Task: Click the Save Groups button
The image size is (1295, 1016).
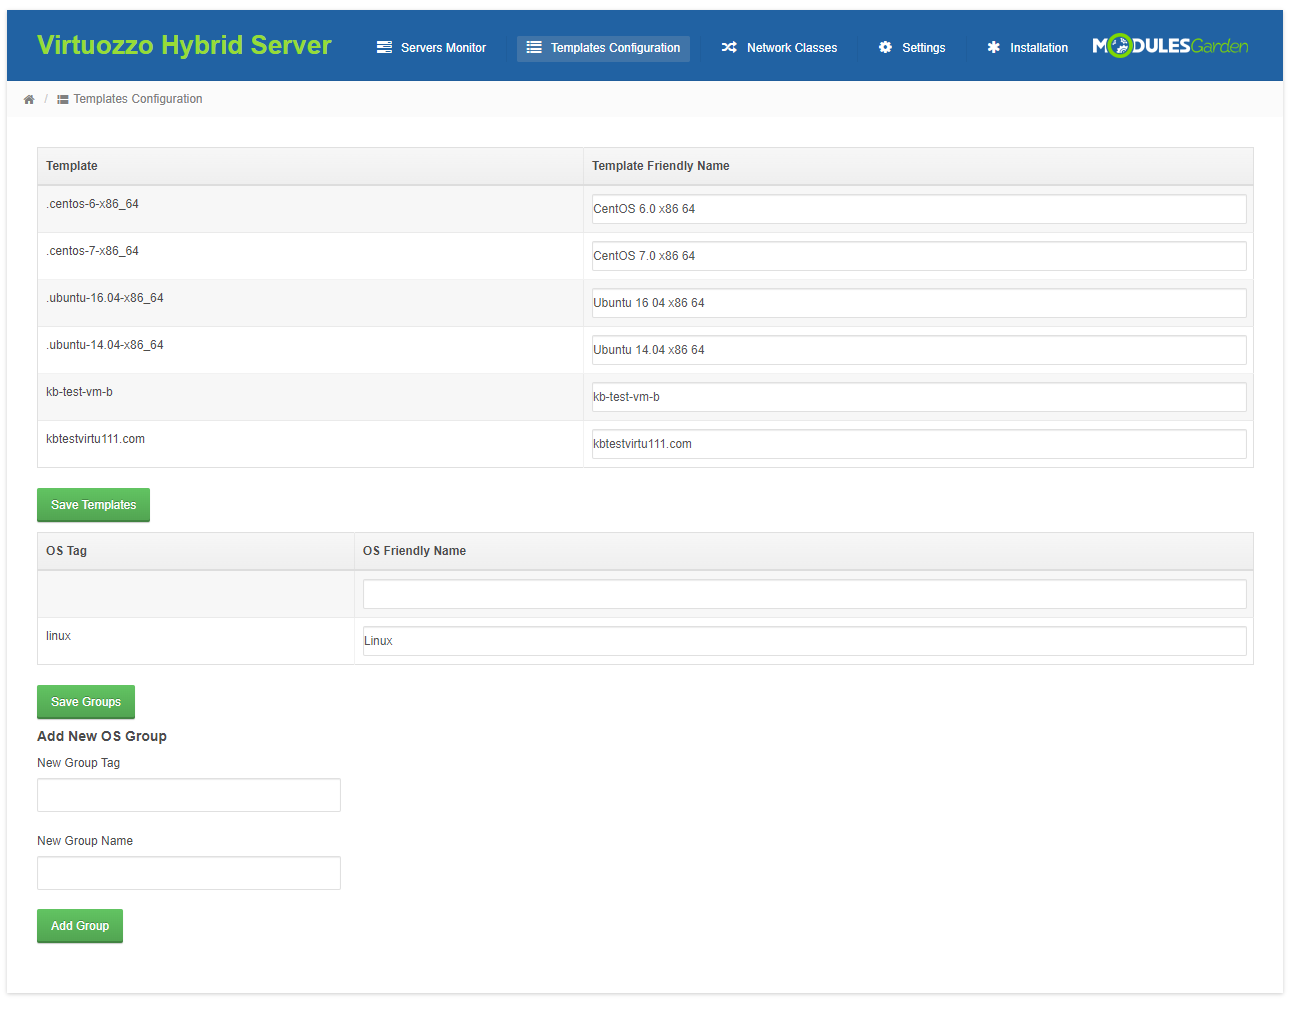Action: pos(86,702)
